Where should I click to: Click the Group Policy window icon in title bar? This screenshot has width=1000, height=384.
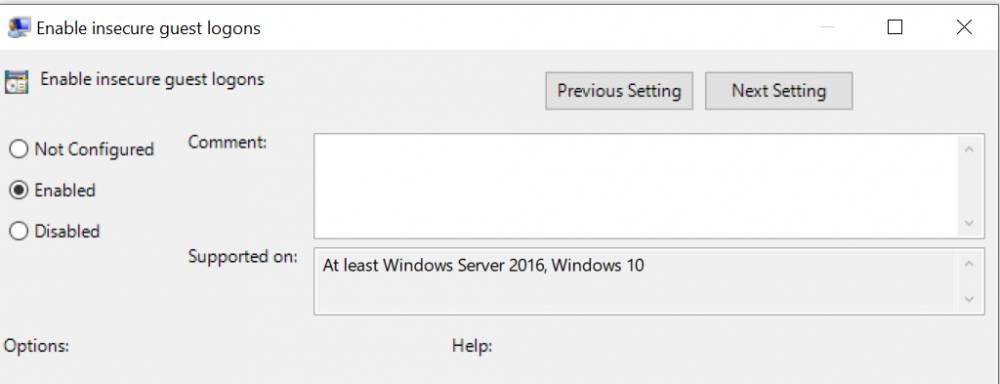pos(18,27)
